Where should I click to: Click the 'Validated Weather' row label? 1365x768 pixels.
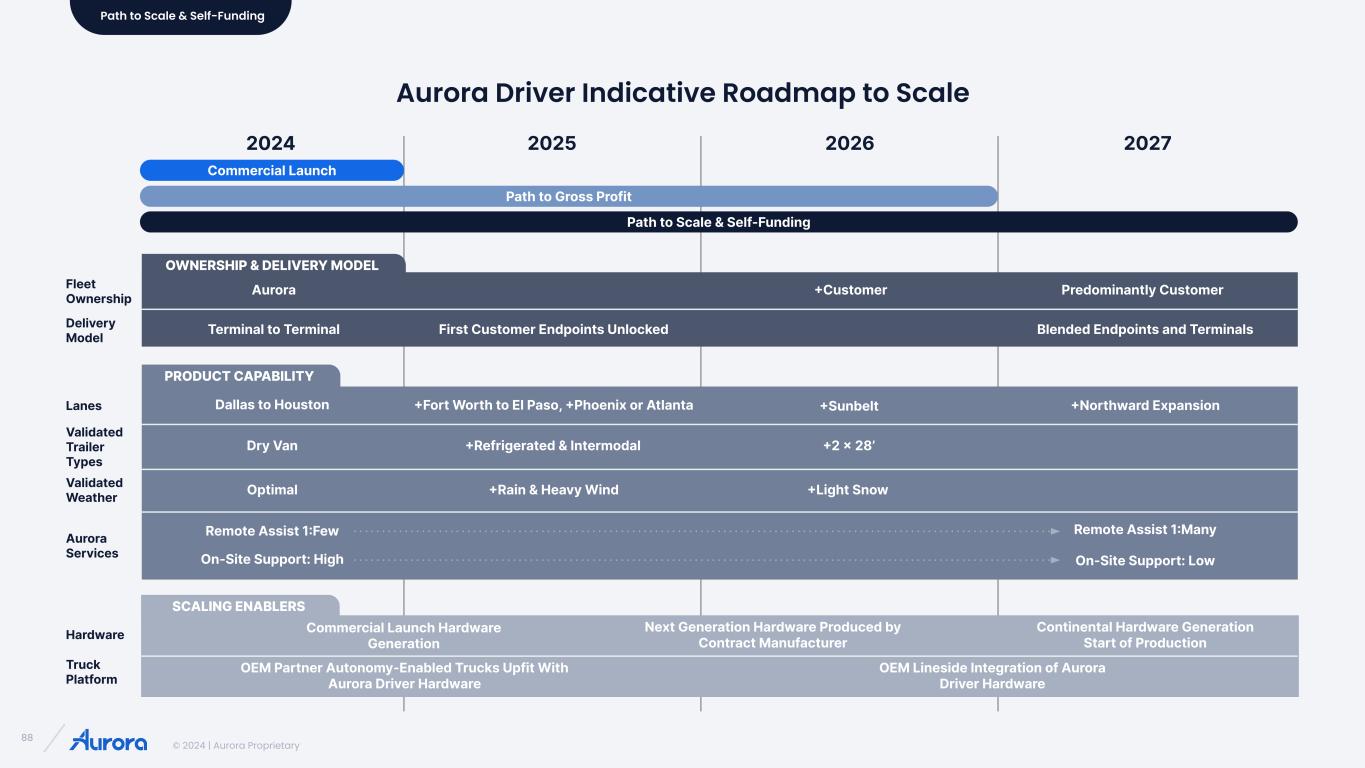point(95,490)
